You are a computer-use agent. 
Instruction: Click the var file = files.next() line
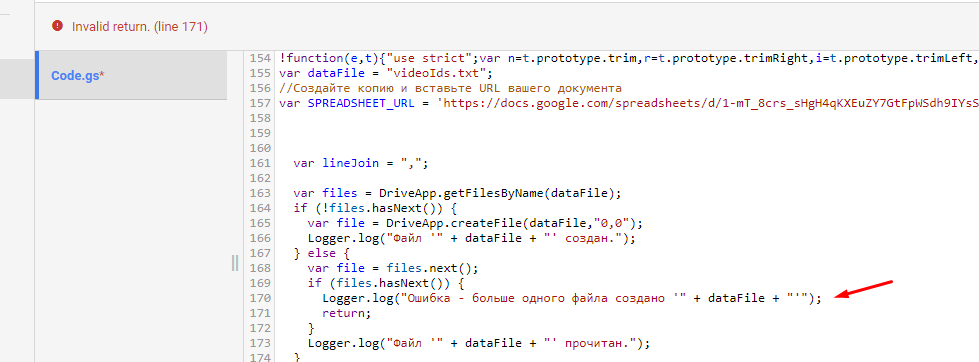[x=392, y=268]
